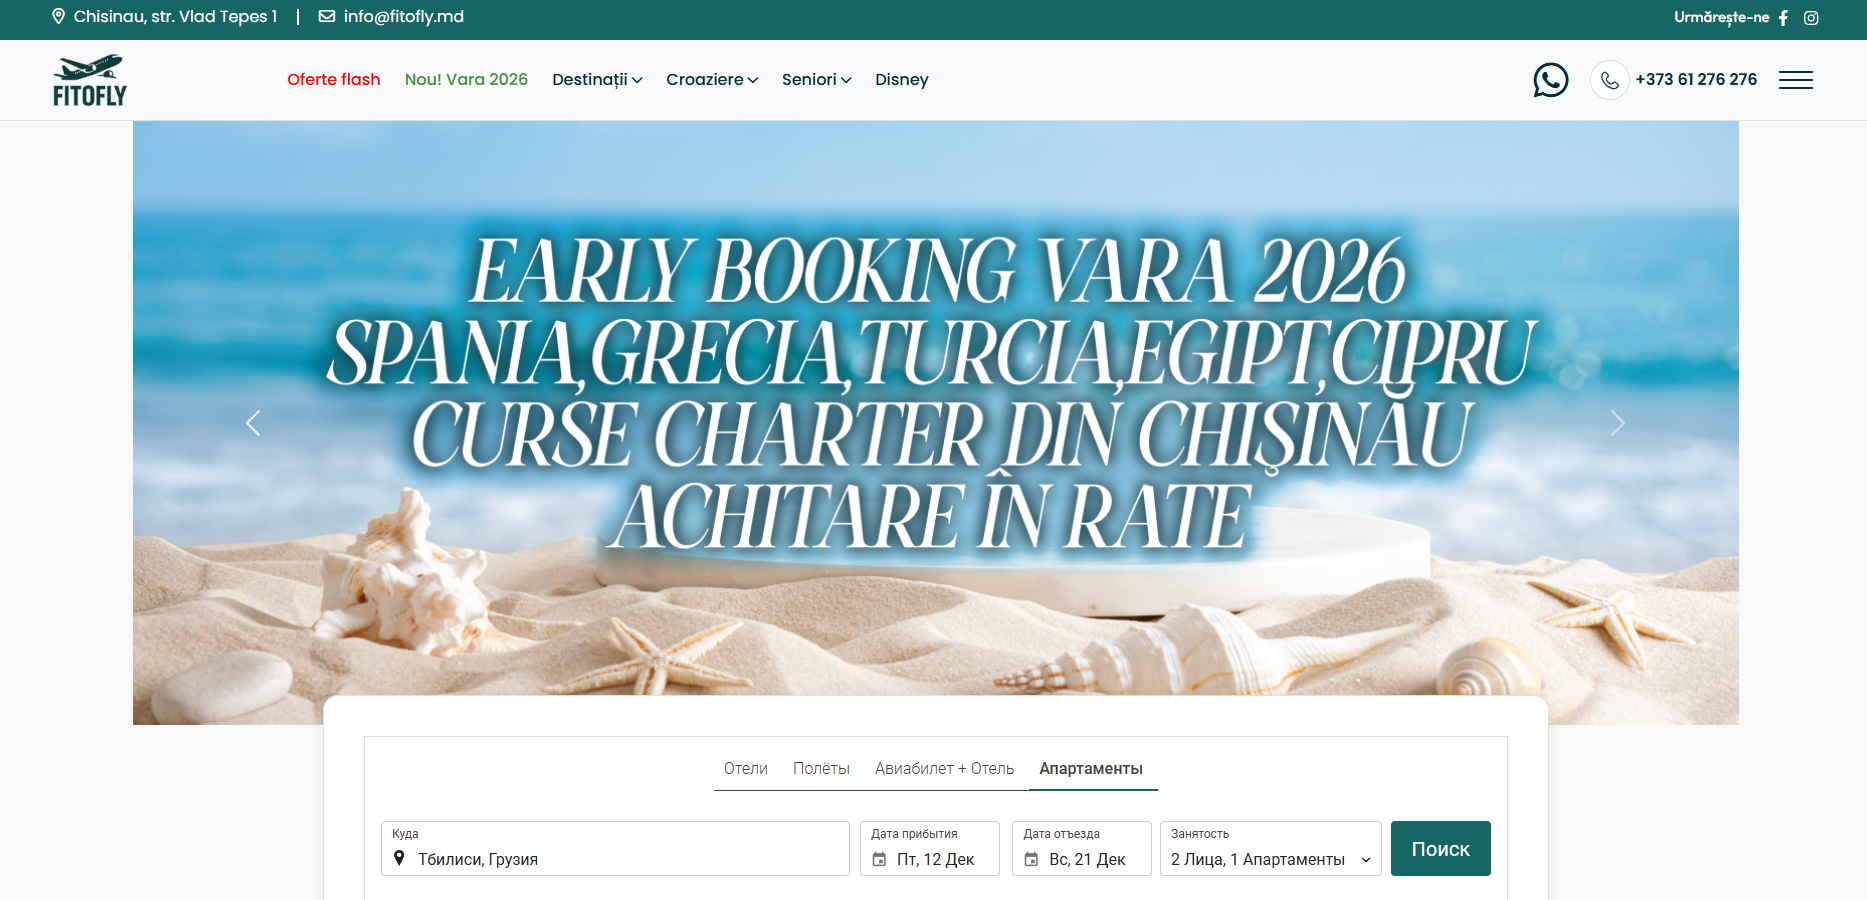Click the phone call icon
The image size is (1867, 900).
tap(1609, 80)
